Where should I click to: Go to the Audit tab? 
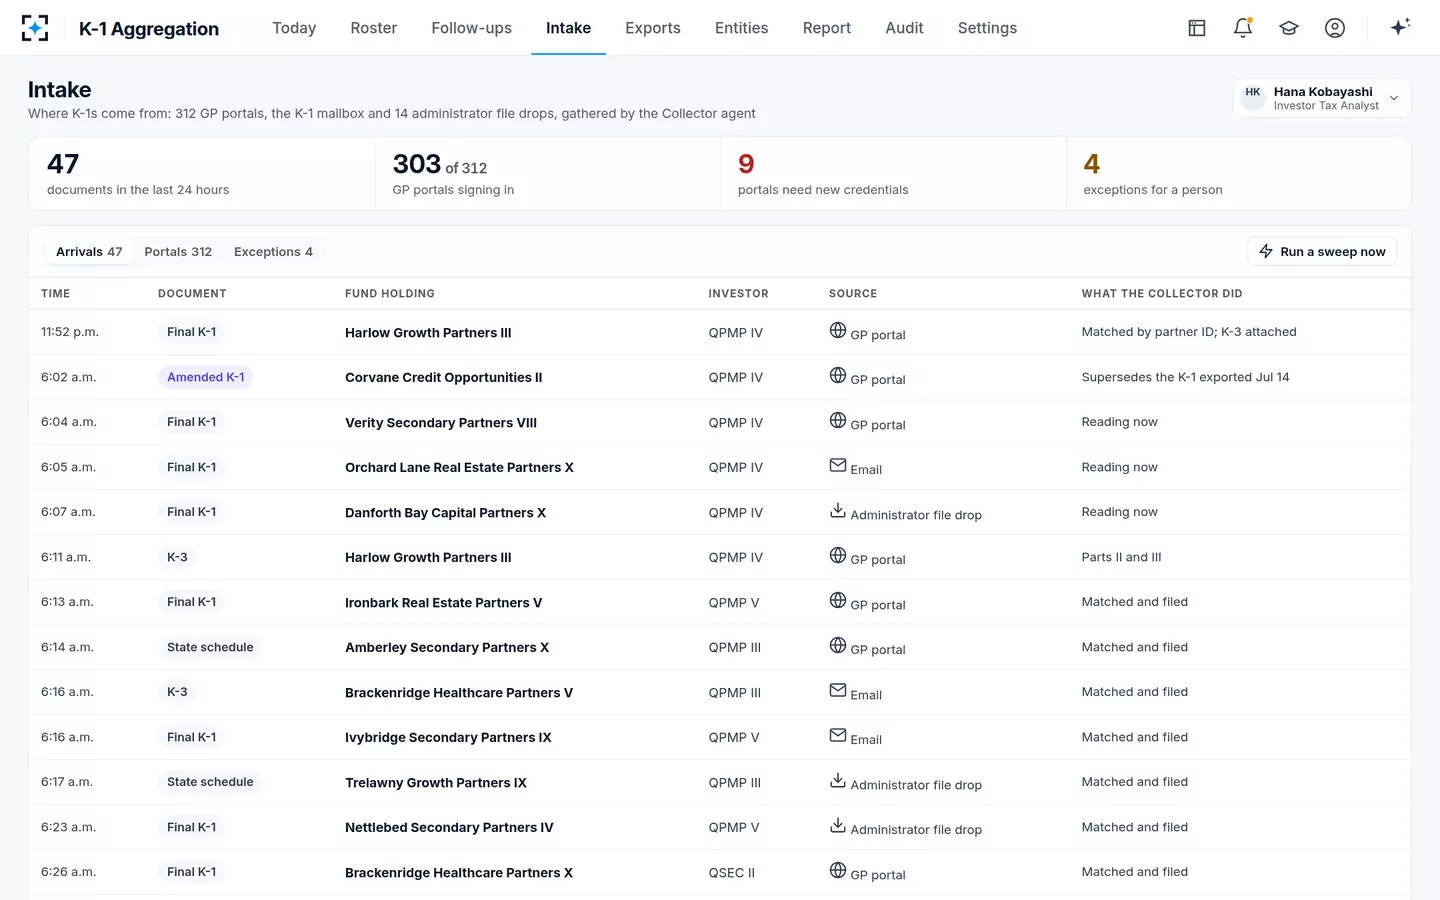[904, 28]
